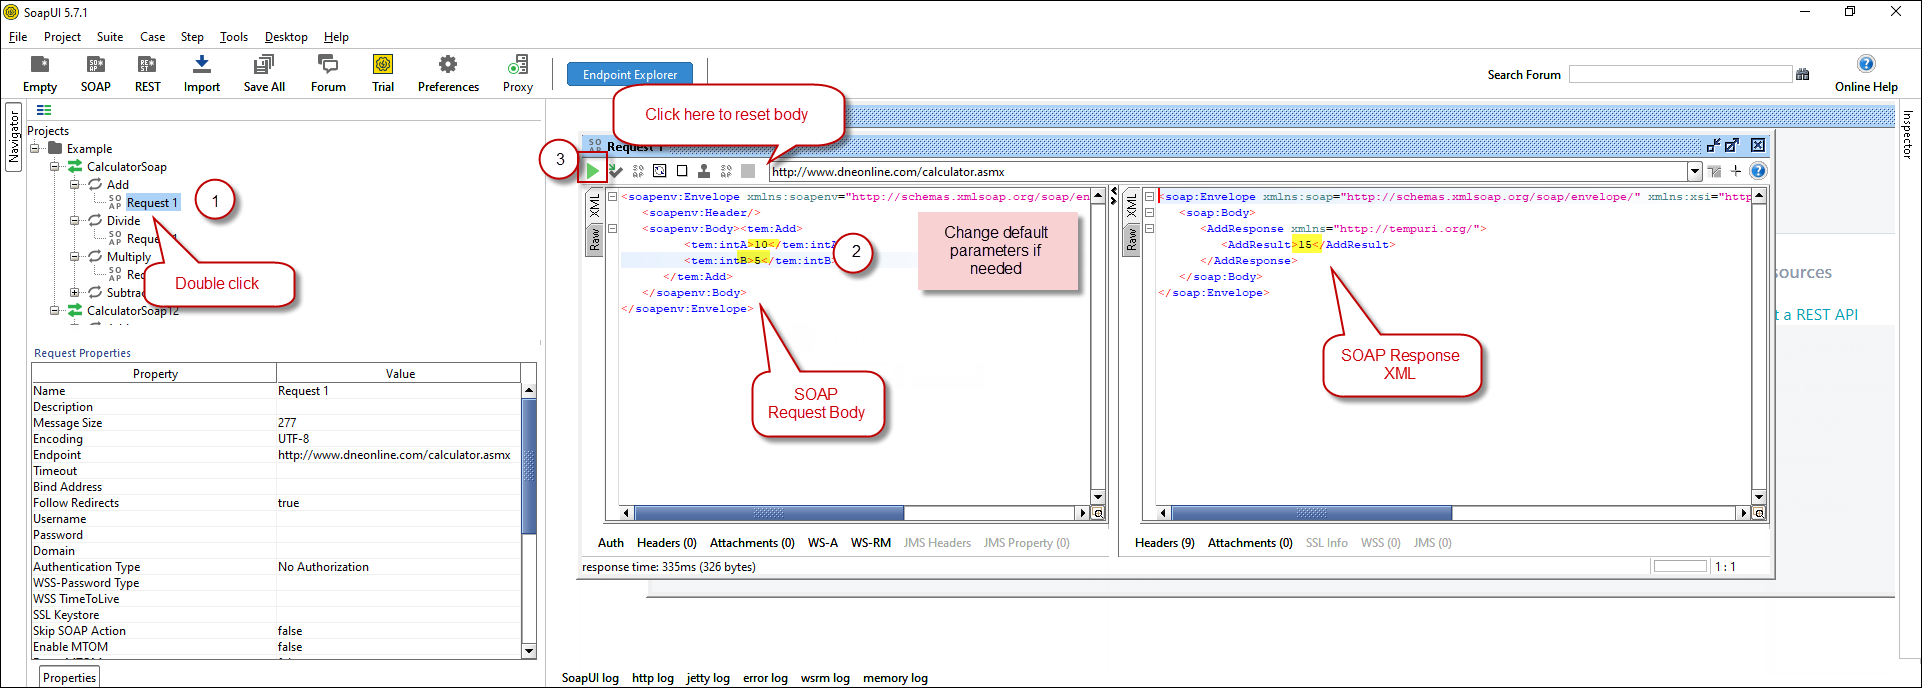
Task: Open the Project menu
Action: click(62, 37)
